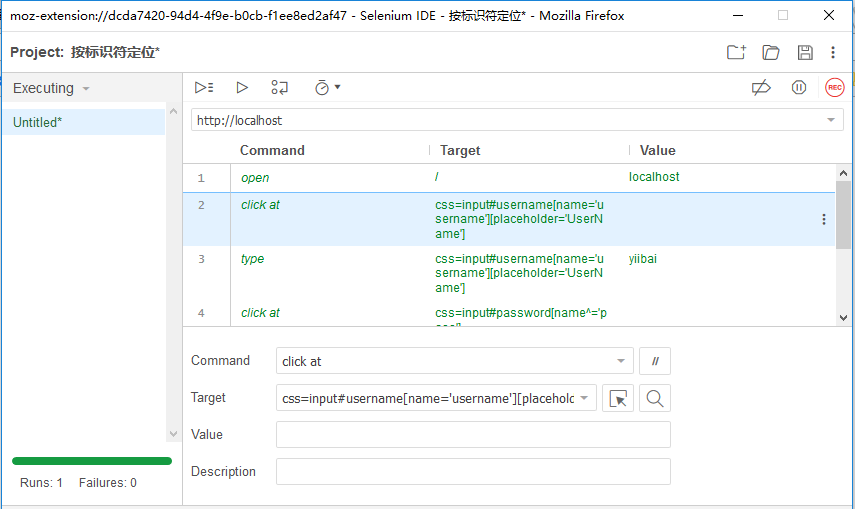Click the yiibai value cell

click(x=642, y=259)
